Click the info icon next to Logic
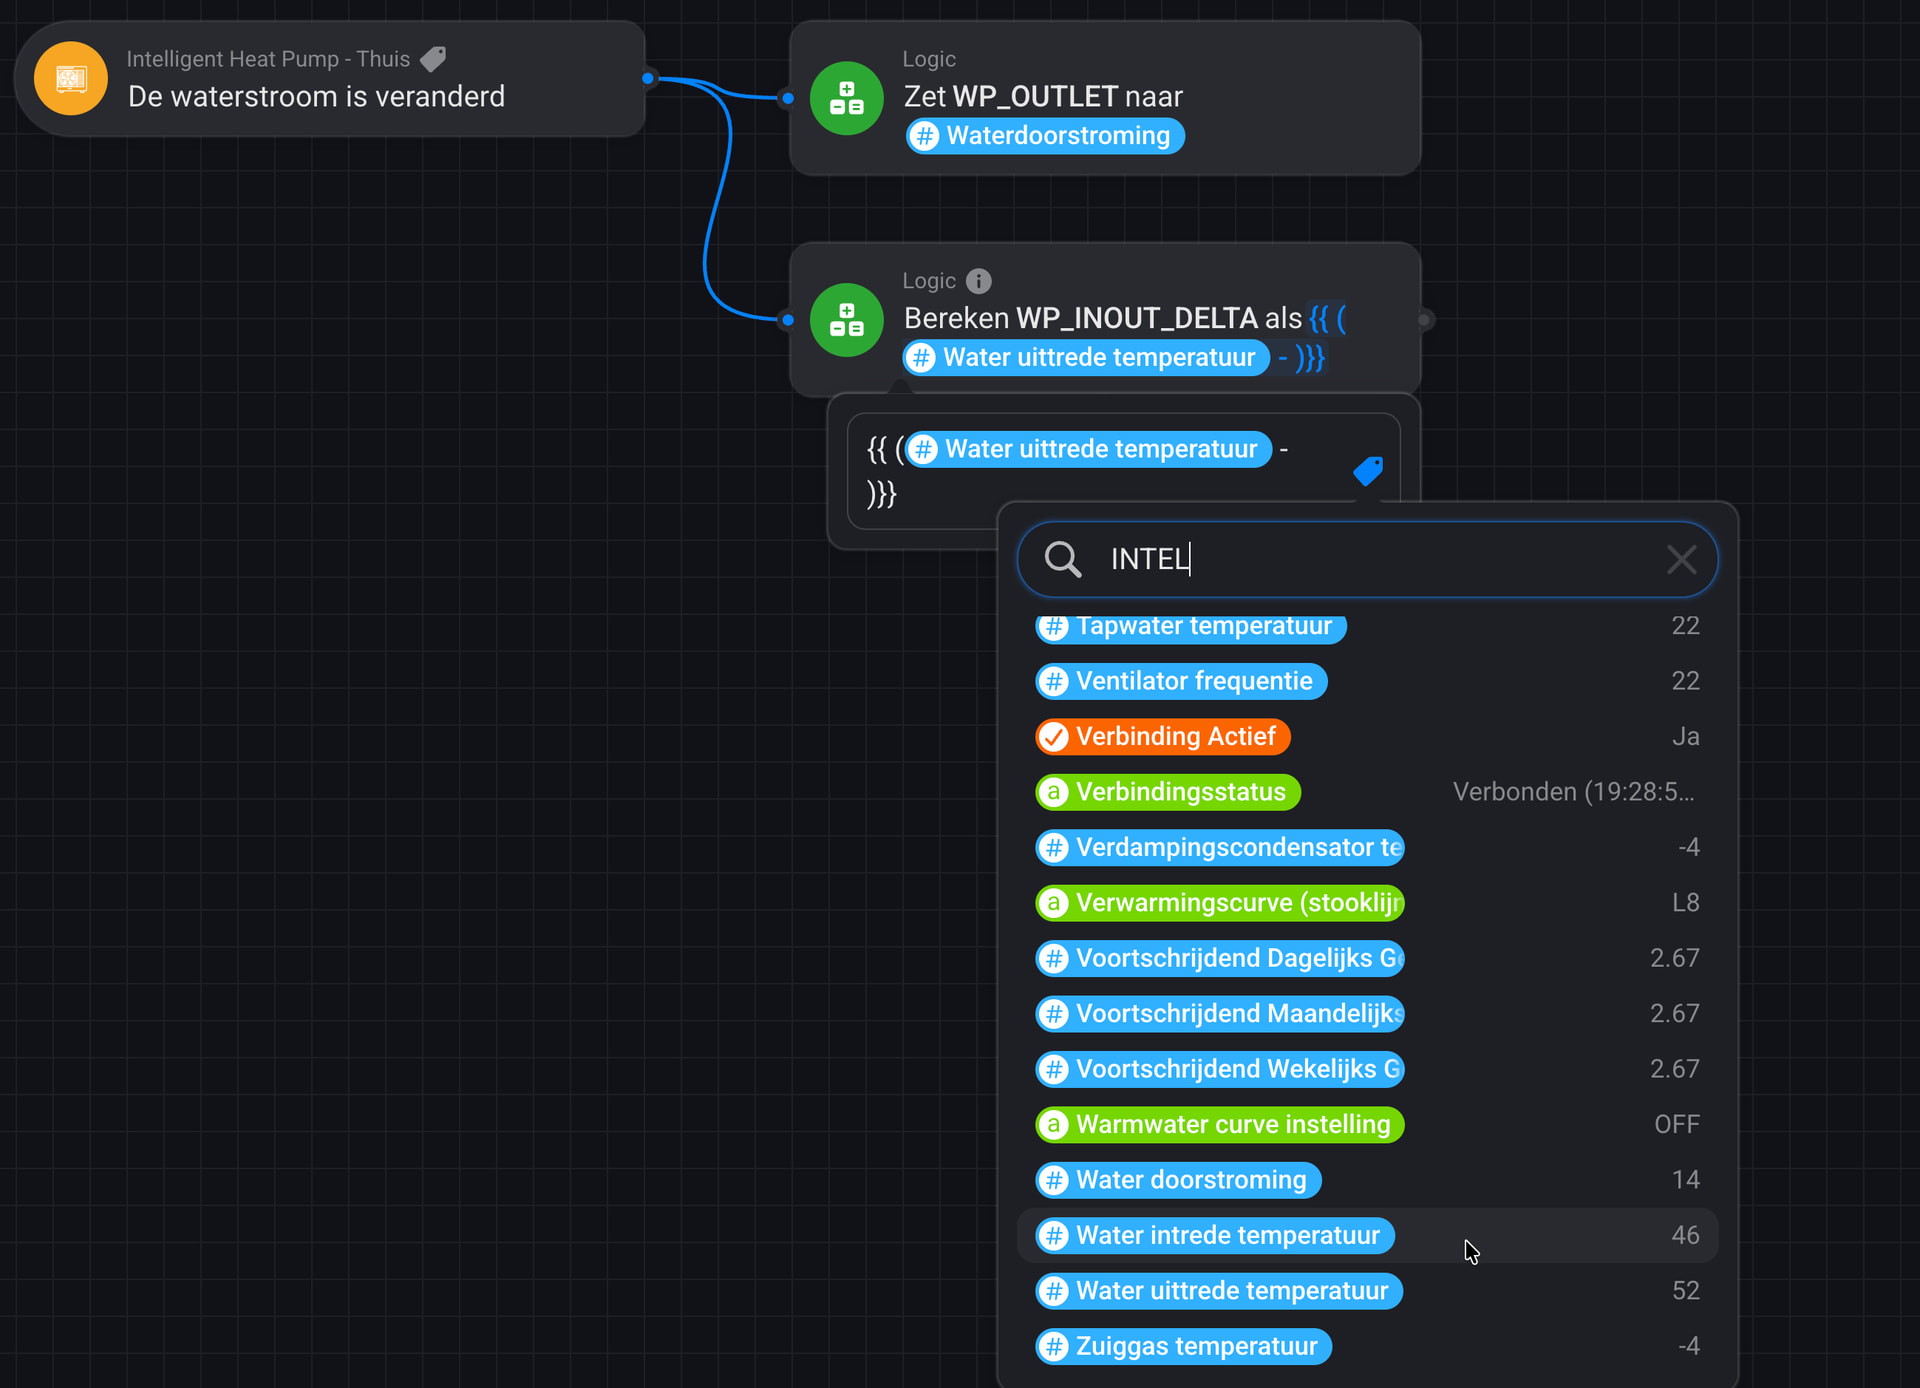Screen dimensions: 1920x1388 point(979,281)
